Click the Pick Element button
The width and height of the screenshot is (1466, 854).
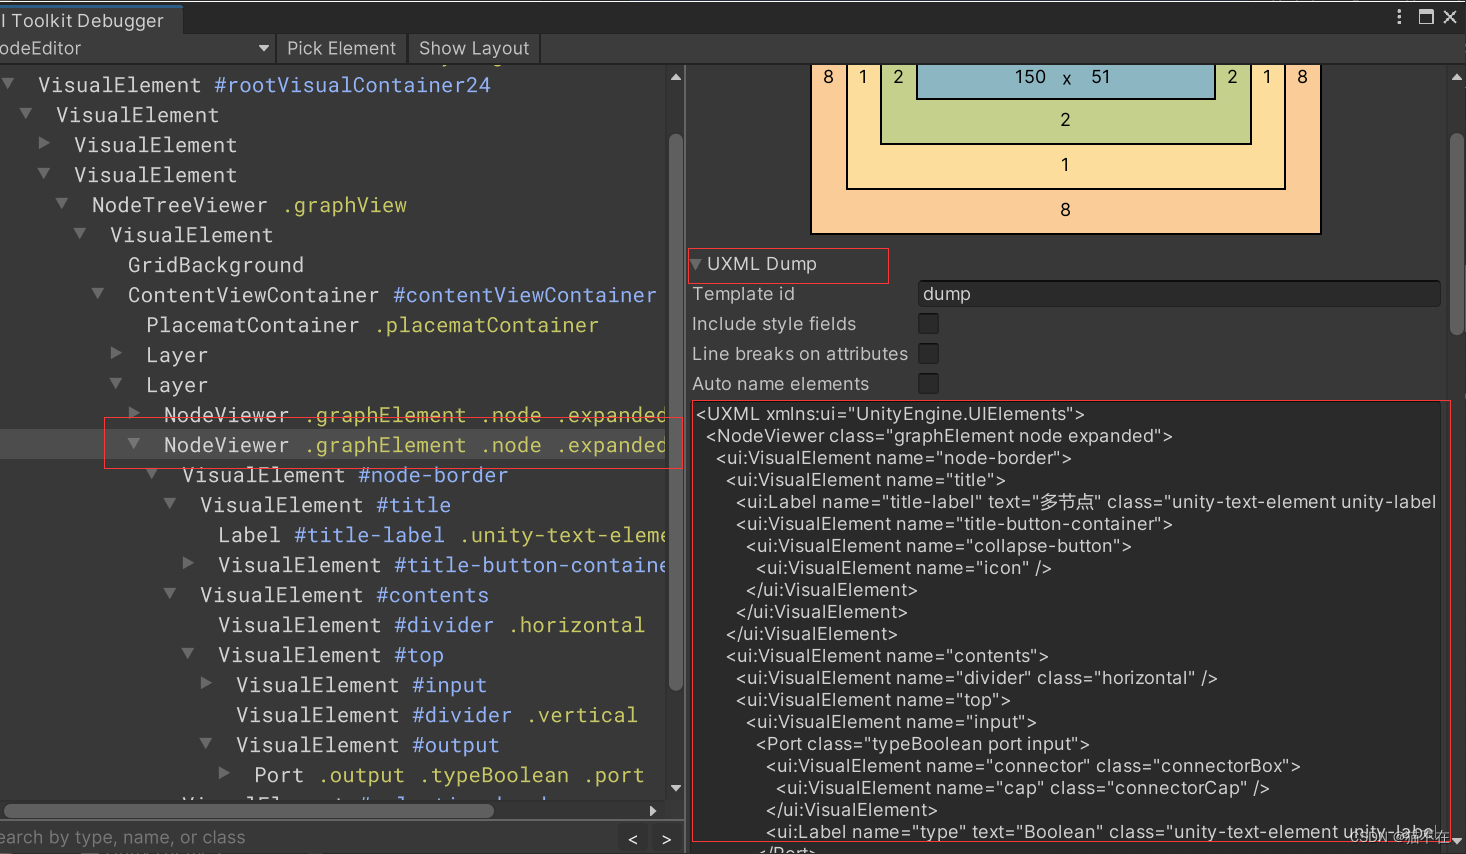tap(341, 48)
